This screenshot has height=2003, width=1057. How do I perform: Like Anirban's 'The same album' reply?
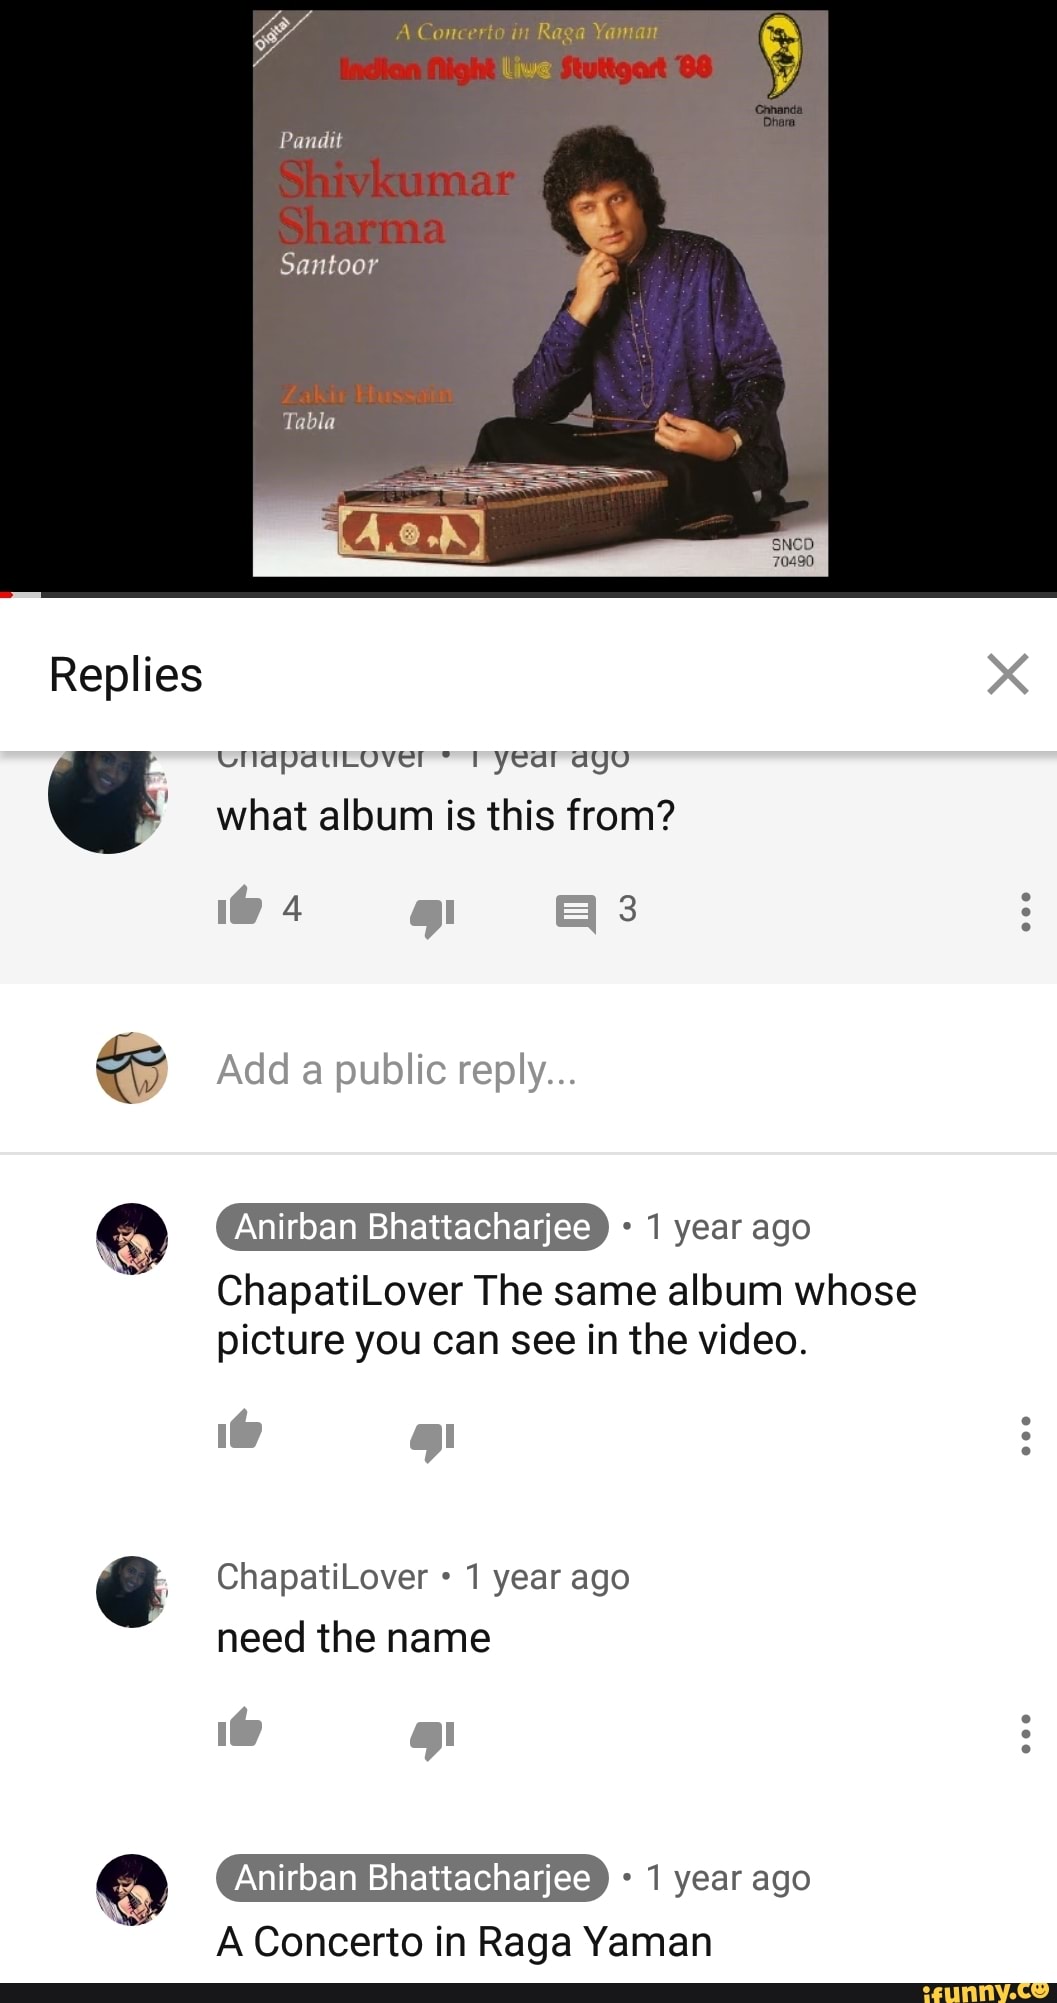pos(240,1430)
